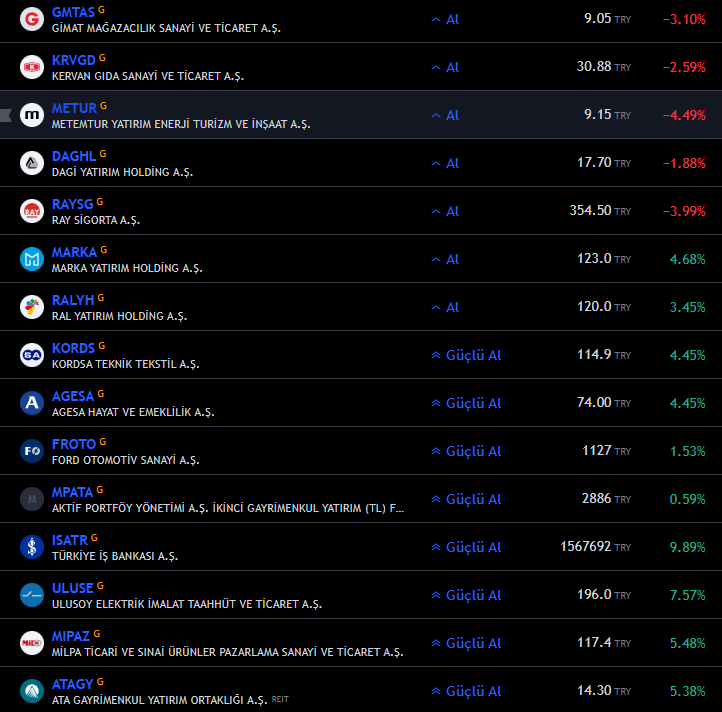Click the AGESA logo icon
Screen dimensions: 722x712
(32, 403)
